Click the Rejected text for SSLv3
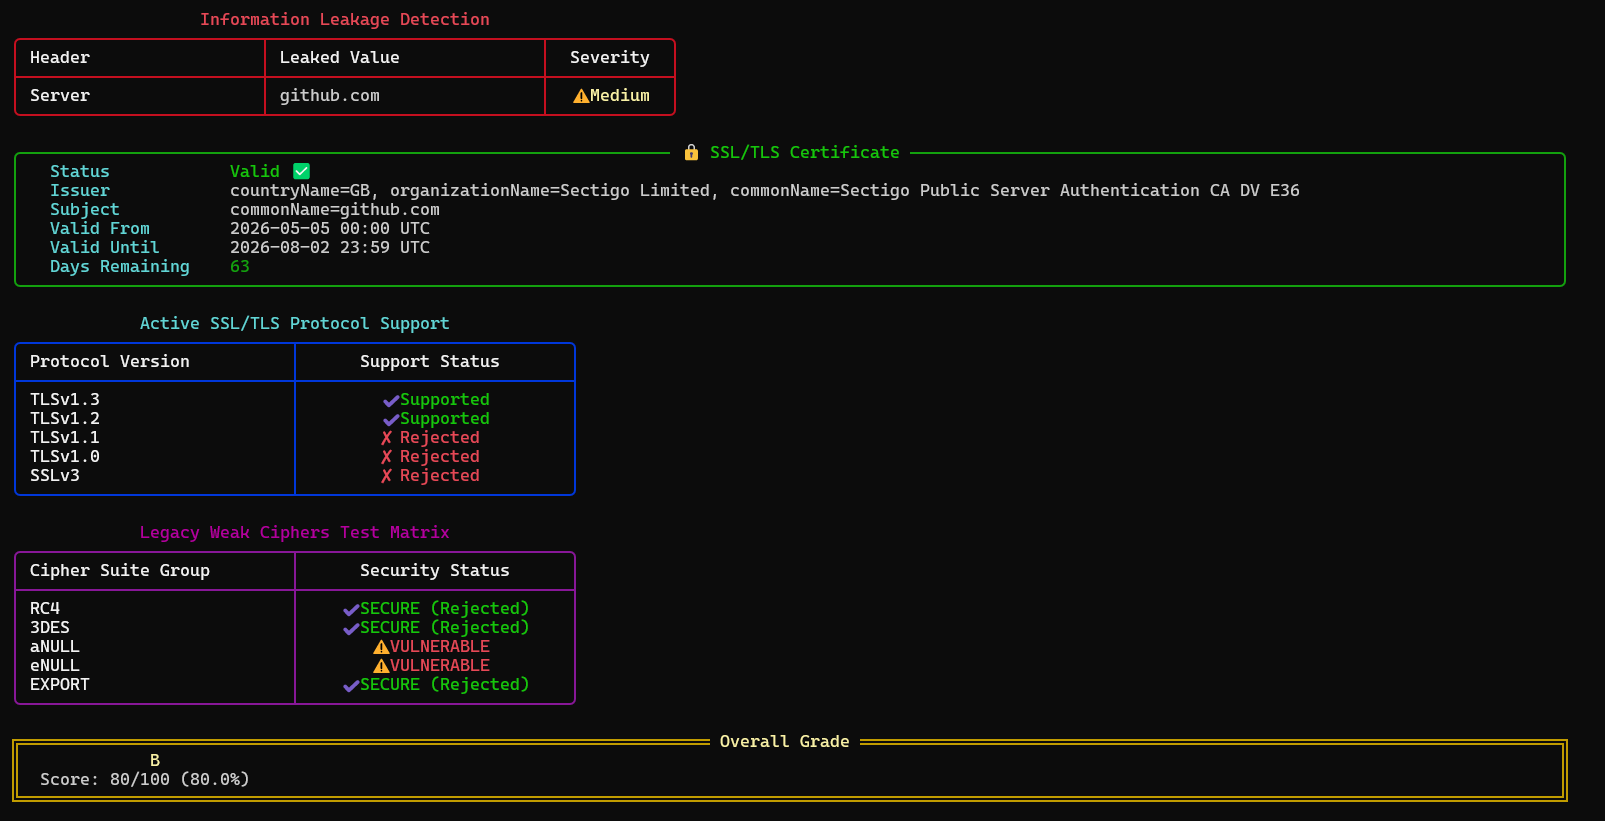 440,475
